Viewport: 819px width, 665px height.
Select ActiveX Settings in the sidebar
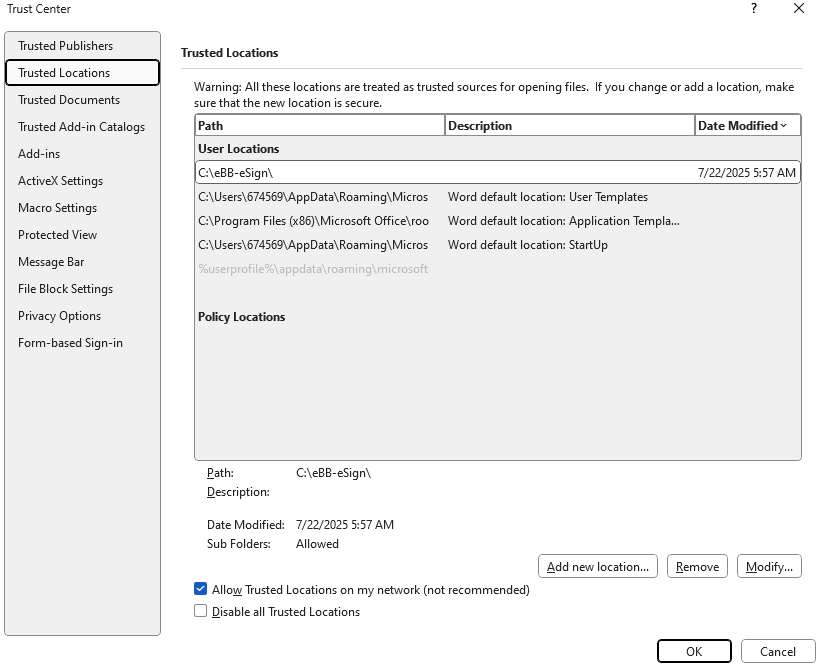(59, 181)
